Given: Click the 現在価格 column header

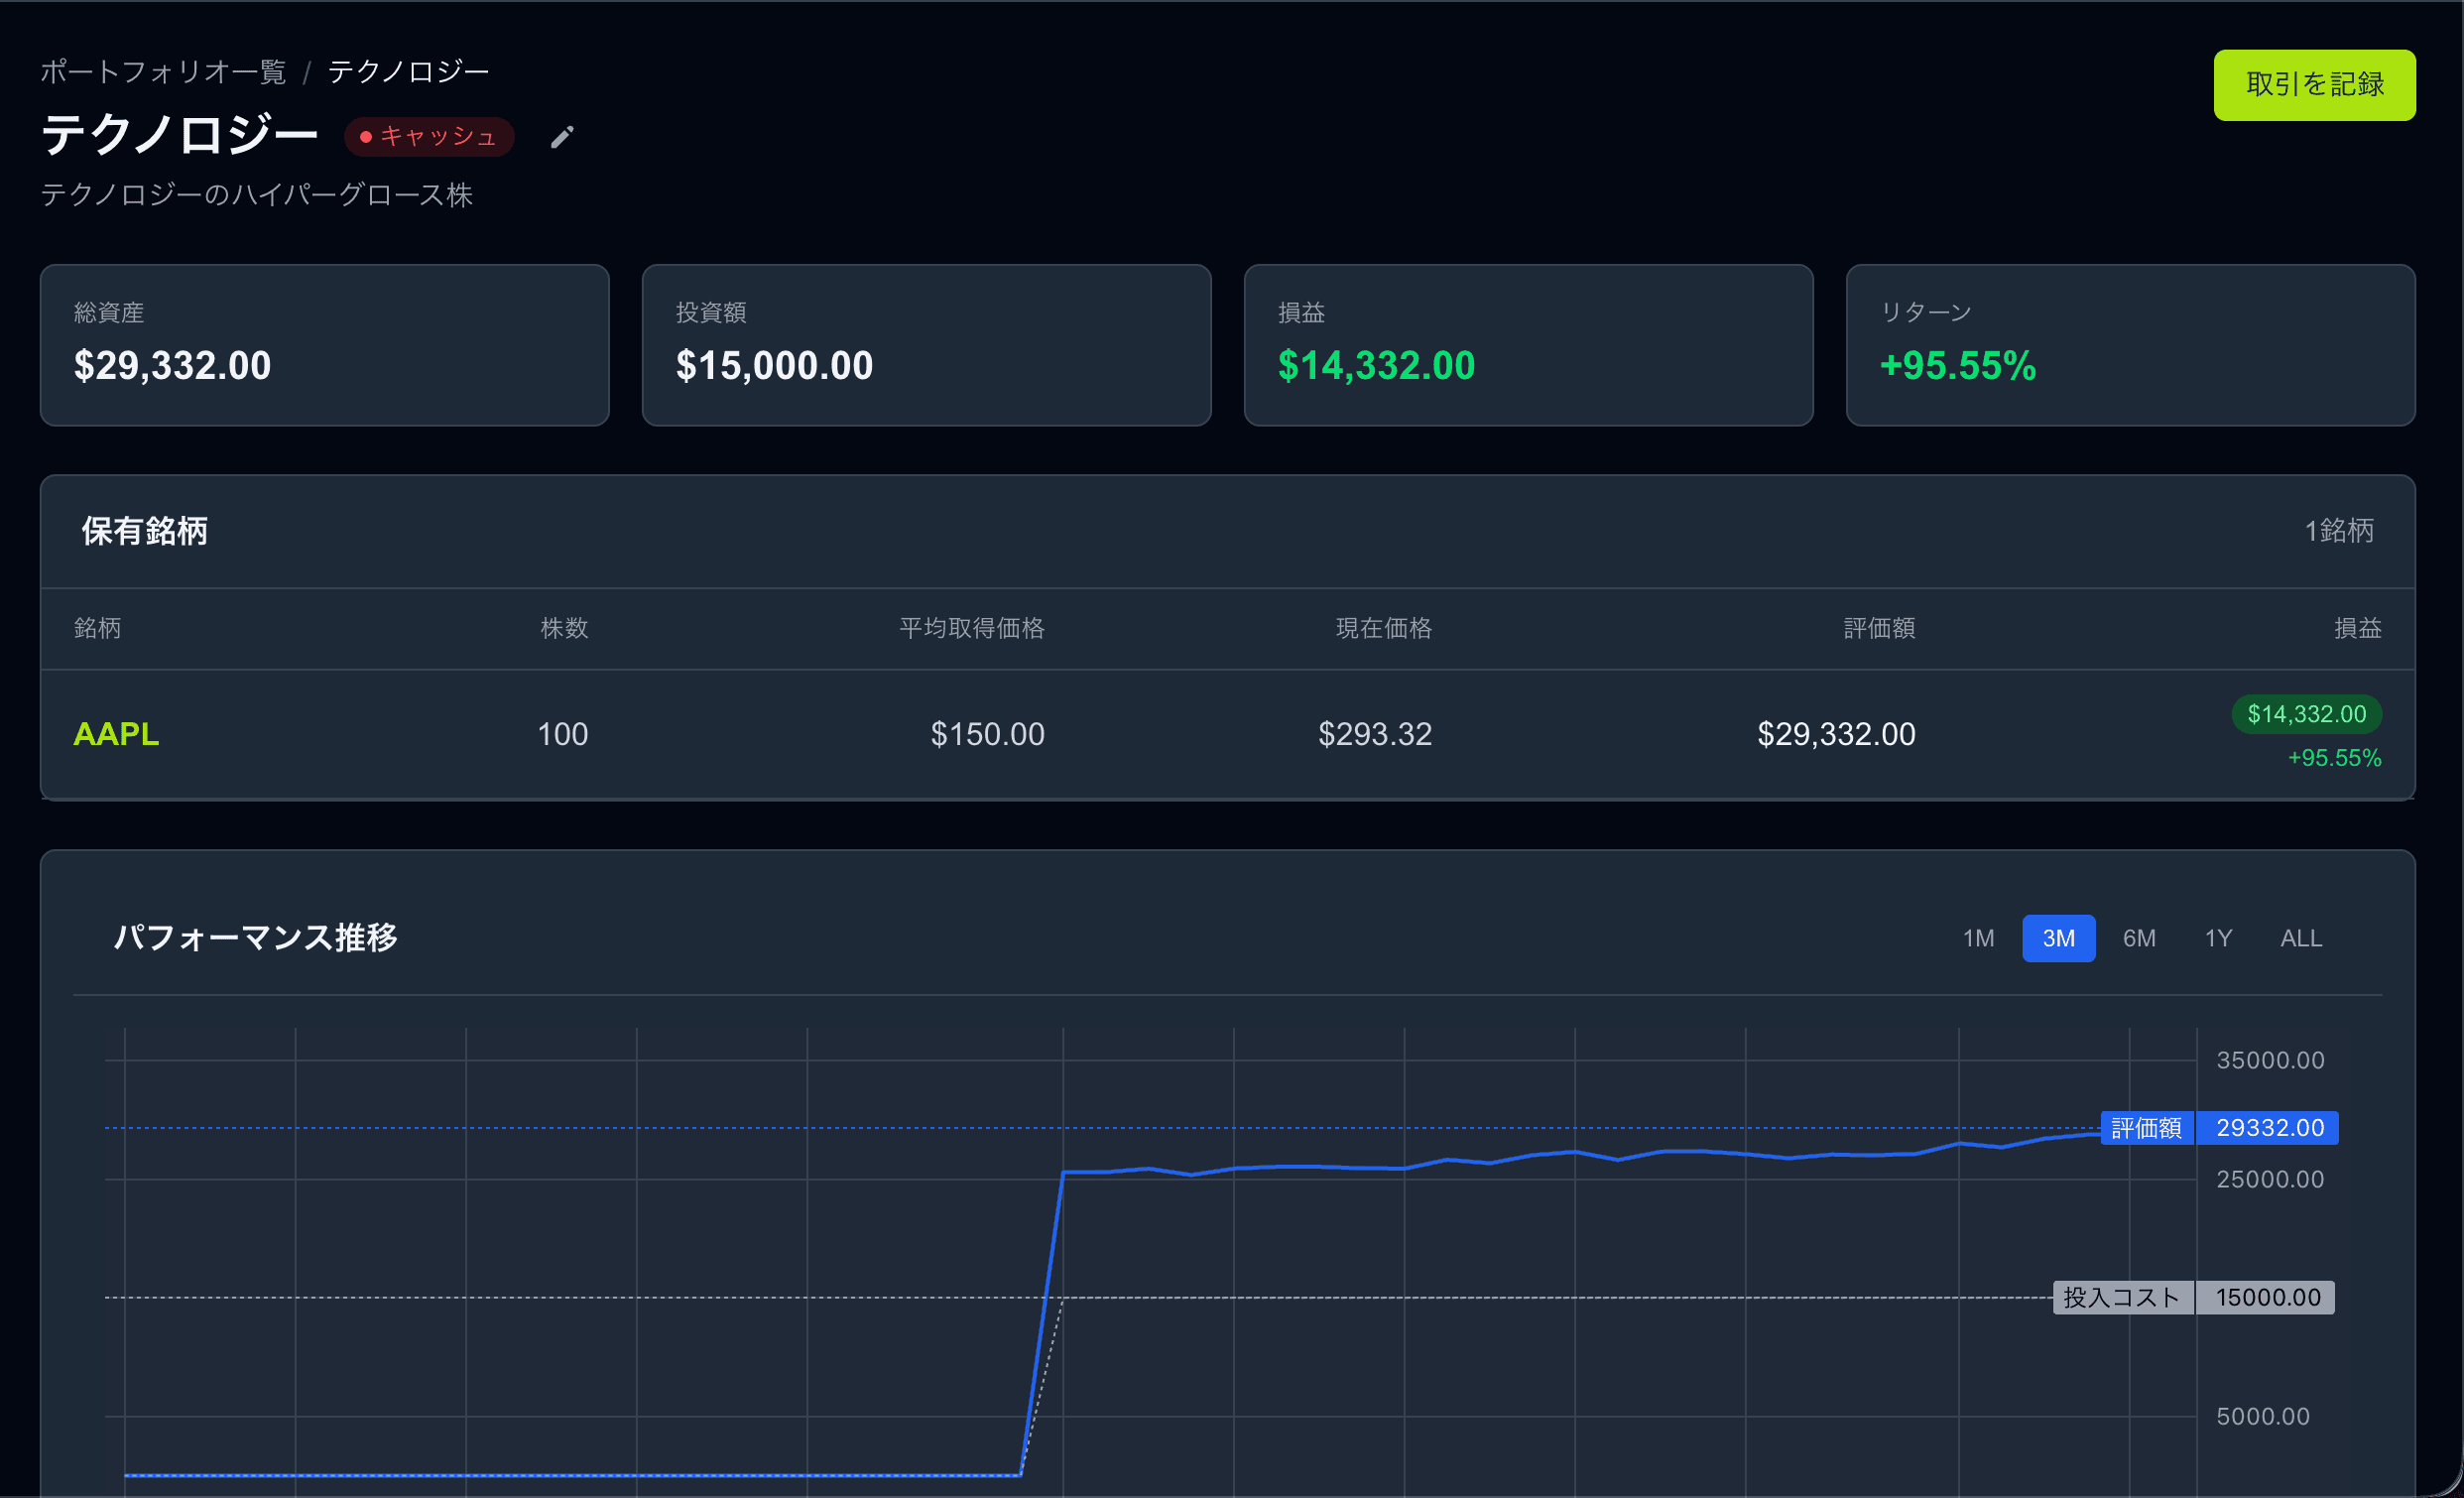Looking at the screenshot, I should pyautogui.click(x=1383, y=628).
